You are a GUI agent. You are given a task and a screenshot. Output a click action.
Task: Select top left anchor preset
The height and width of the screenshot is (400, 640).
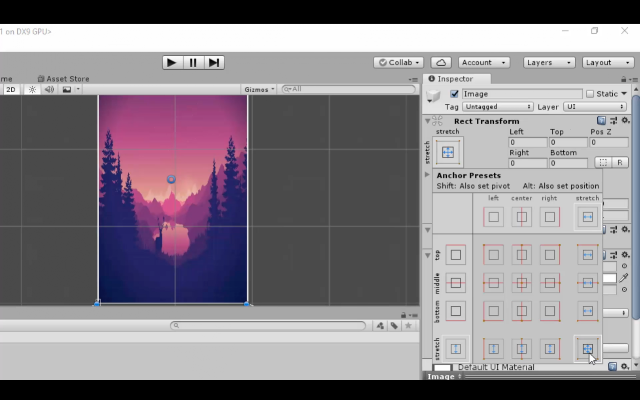click(x=493, y=255)
